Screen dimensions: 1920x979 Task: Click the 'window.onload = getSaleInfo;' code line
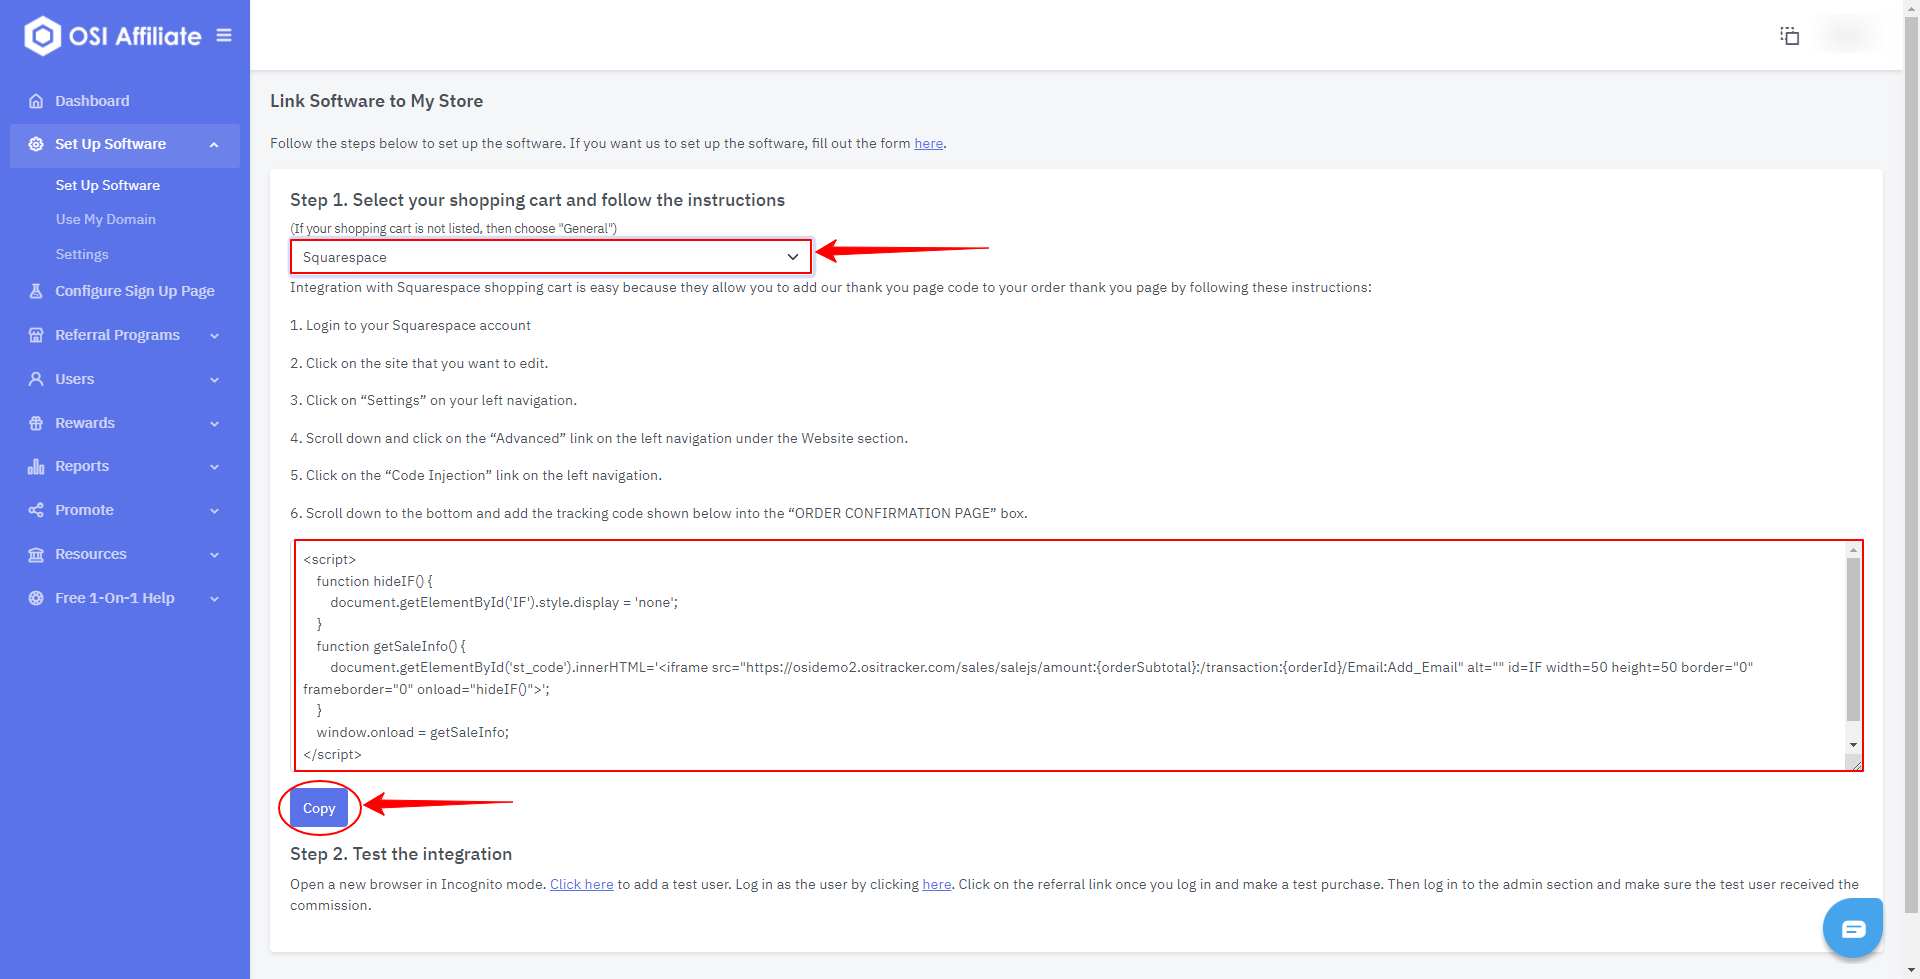tap(413, 732)
